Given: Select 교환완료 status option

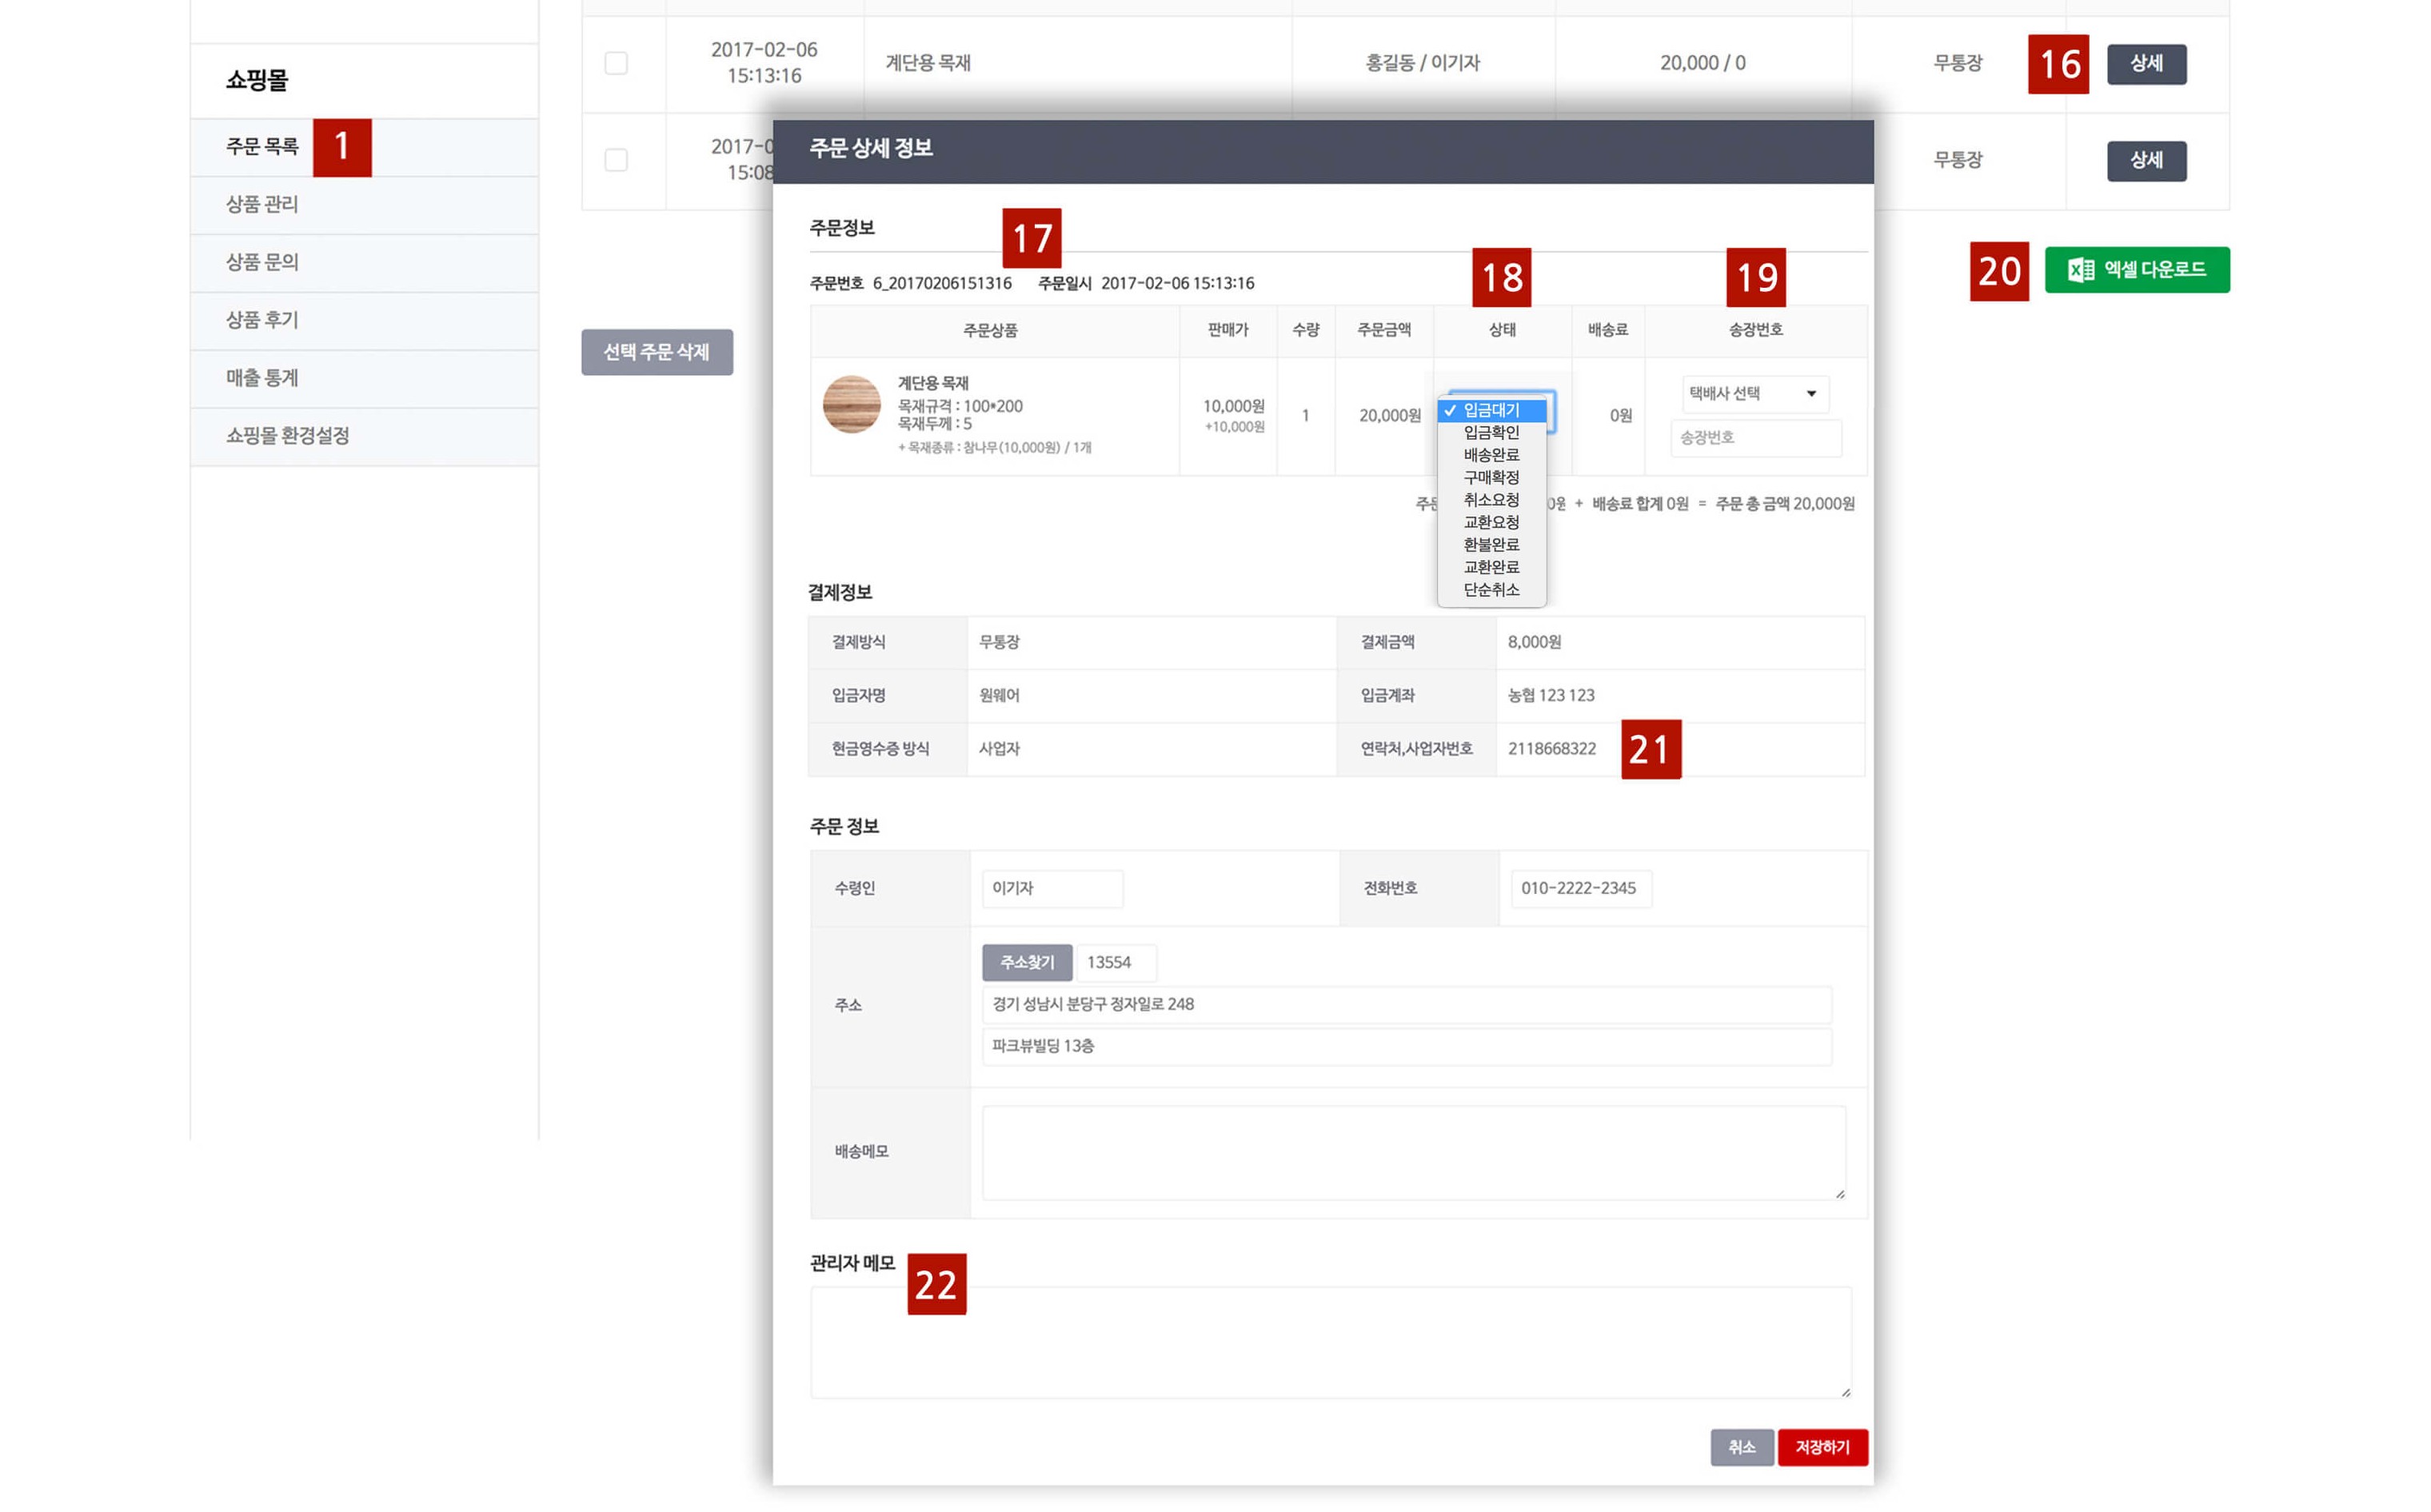Looking at the screenshot, I should [x=1491, y=567].
